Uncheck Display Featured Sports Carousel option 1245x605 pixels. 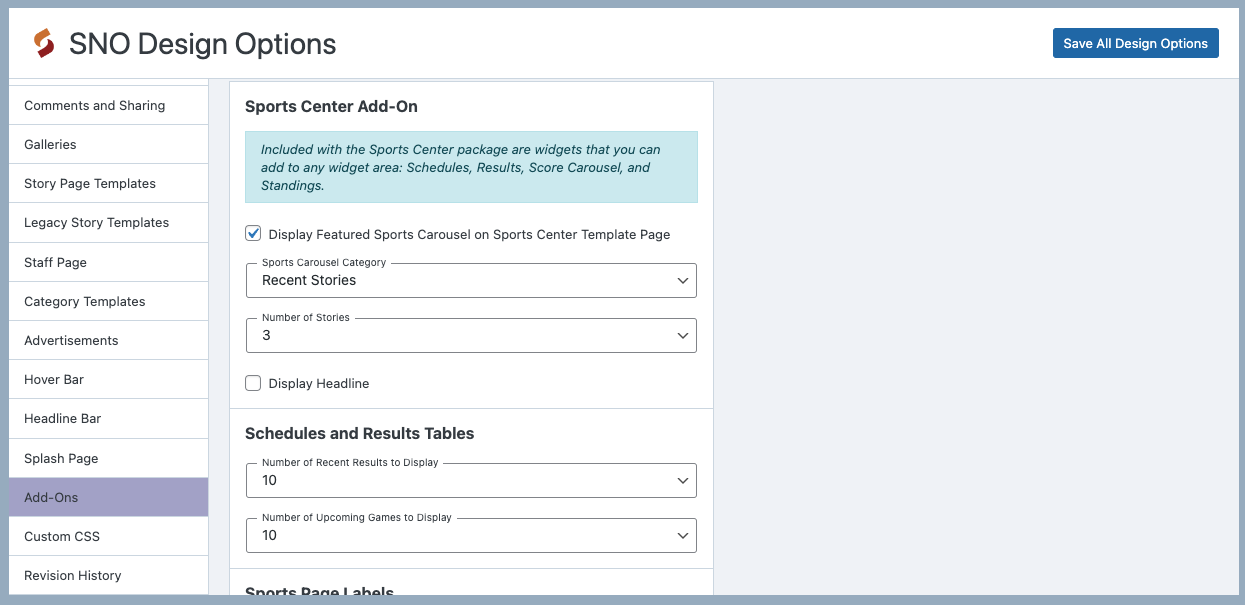(253, 234)
